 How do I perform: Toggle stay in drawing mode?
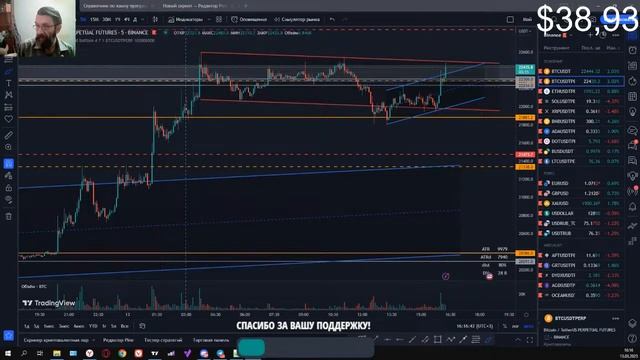(x=9, y=176)
